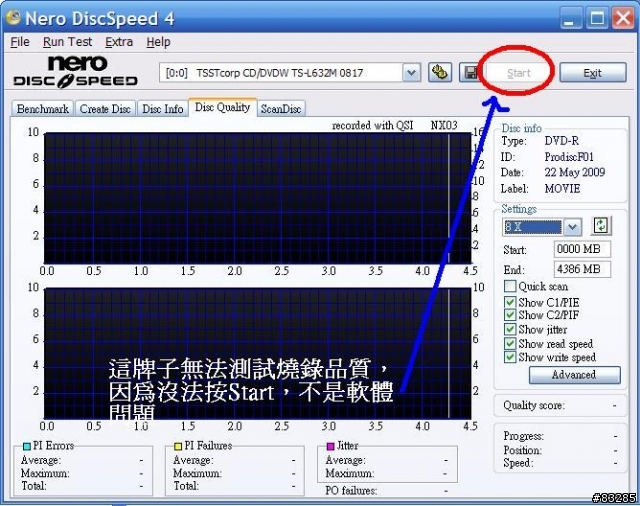Click the cyan PI Errors color swatch

[27, 446]
